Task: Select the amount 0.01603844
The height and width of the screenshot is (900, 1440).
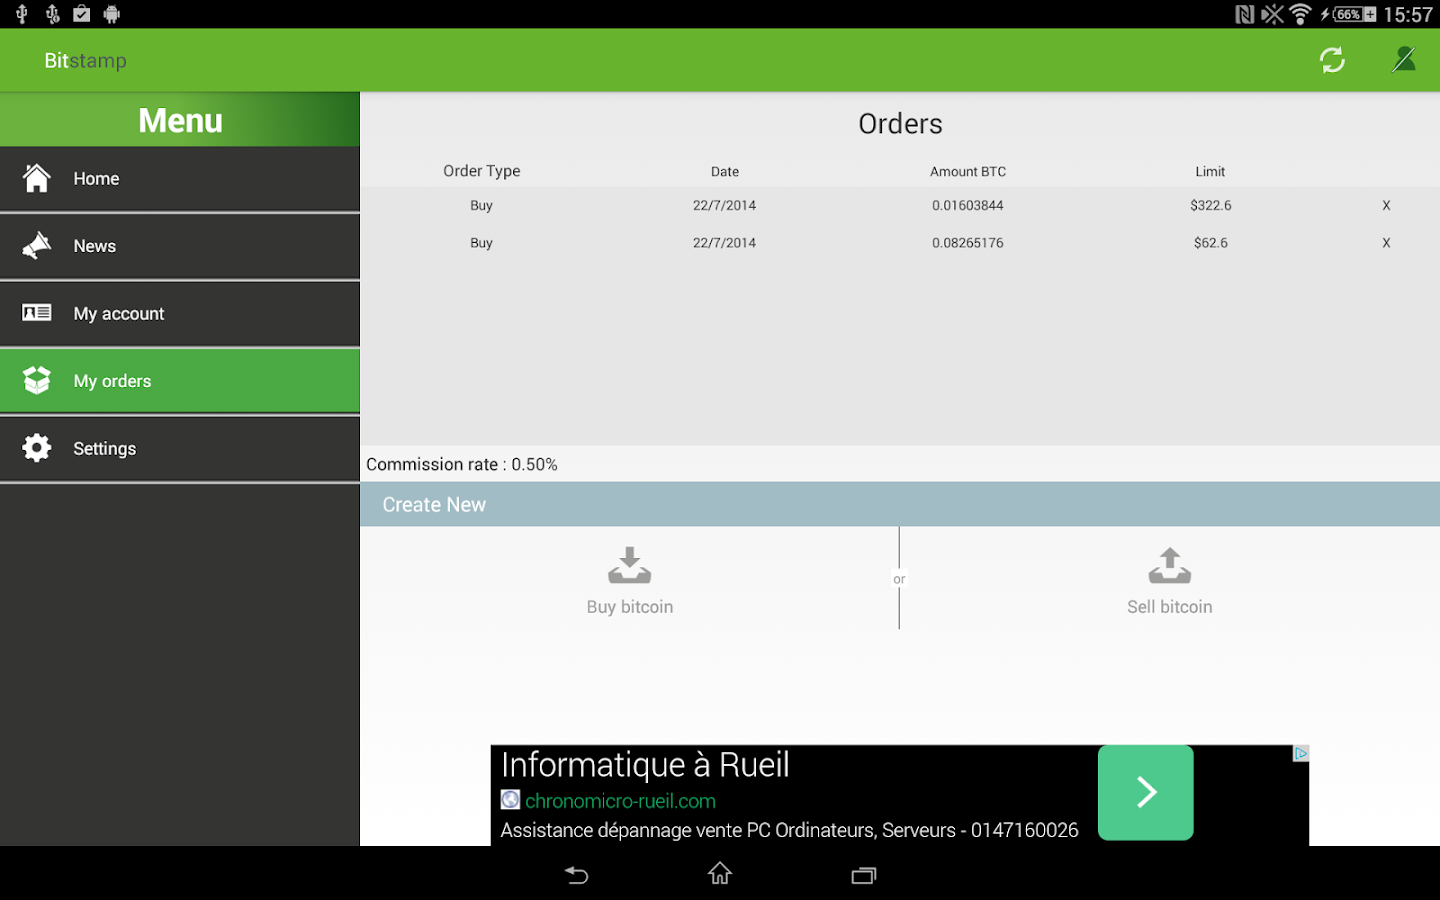Action: [968, 205]
